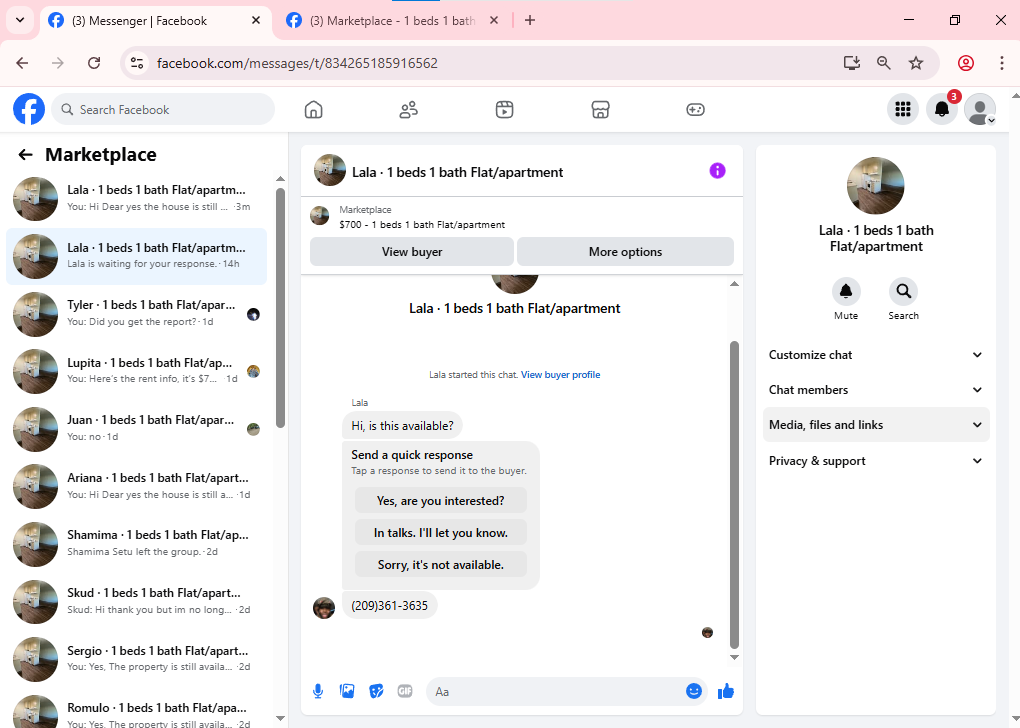1020x728 pixels.
Task: Open Ariana chat in conversation list
Action: coord(137,486)
